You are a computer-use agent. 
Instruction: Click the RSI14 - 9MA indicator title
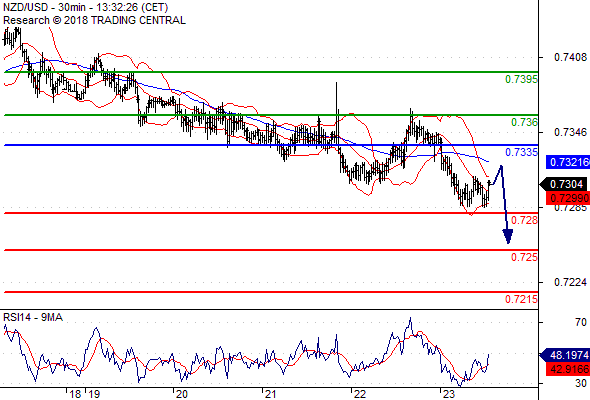coord(33,318)
